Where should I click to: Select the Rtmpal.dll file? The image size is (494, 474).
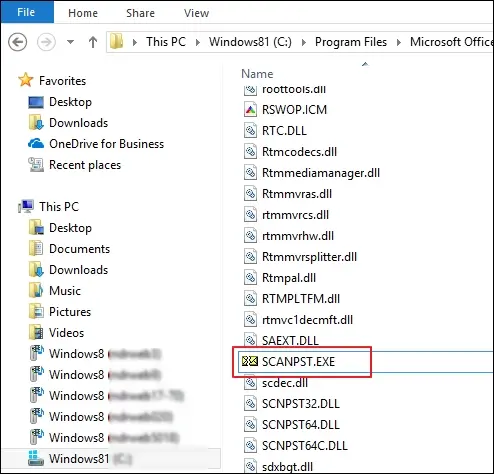289,278
